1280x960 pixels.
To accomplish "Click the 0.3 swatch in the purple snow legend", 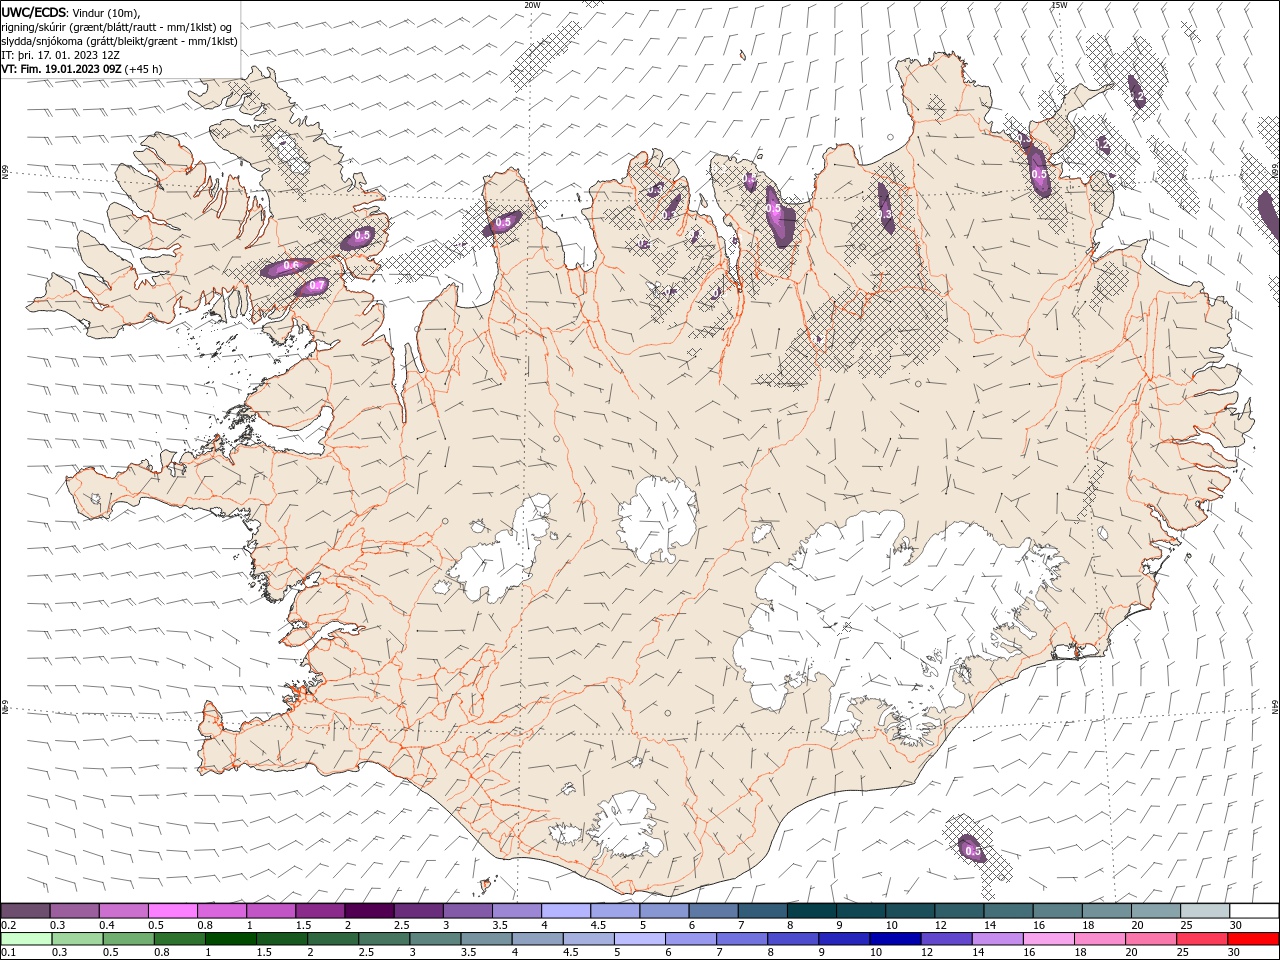I will click(74, 911).
